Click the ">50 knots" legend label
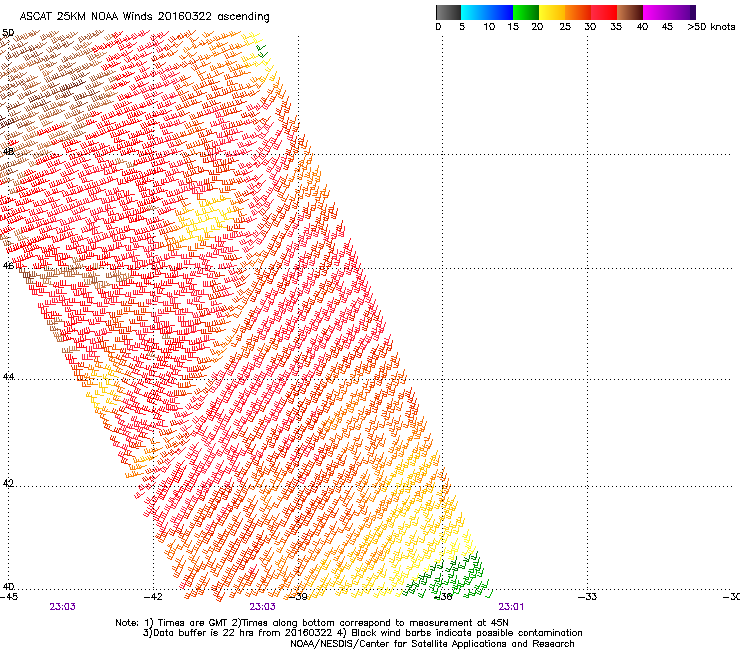 point(711,26)
